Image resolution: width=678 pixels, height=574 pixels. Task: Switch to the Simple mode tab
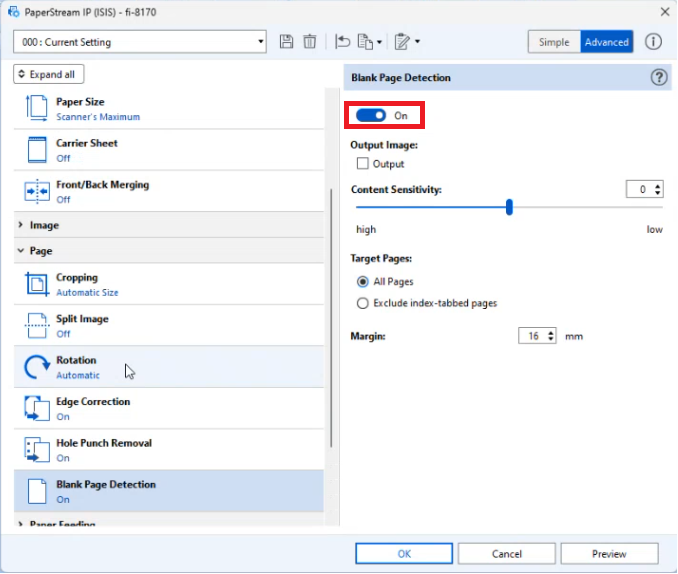point(554,42)
